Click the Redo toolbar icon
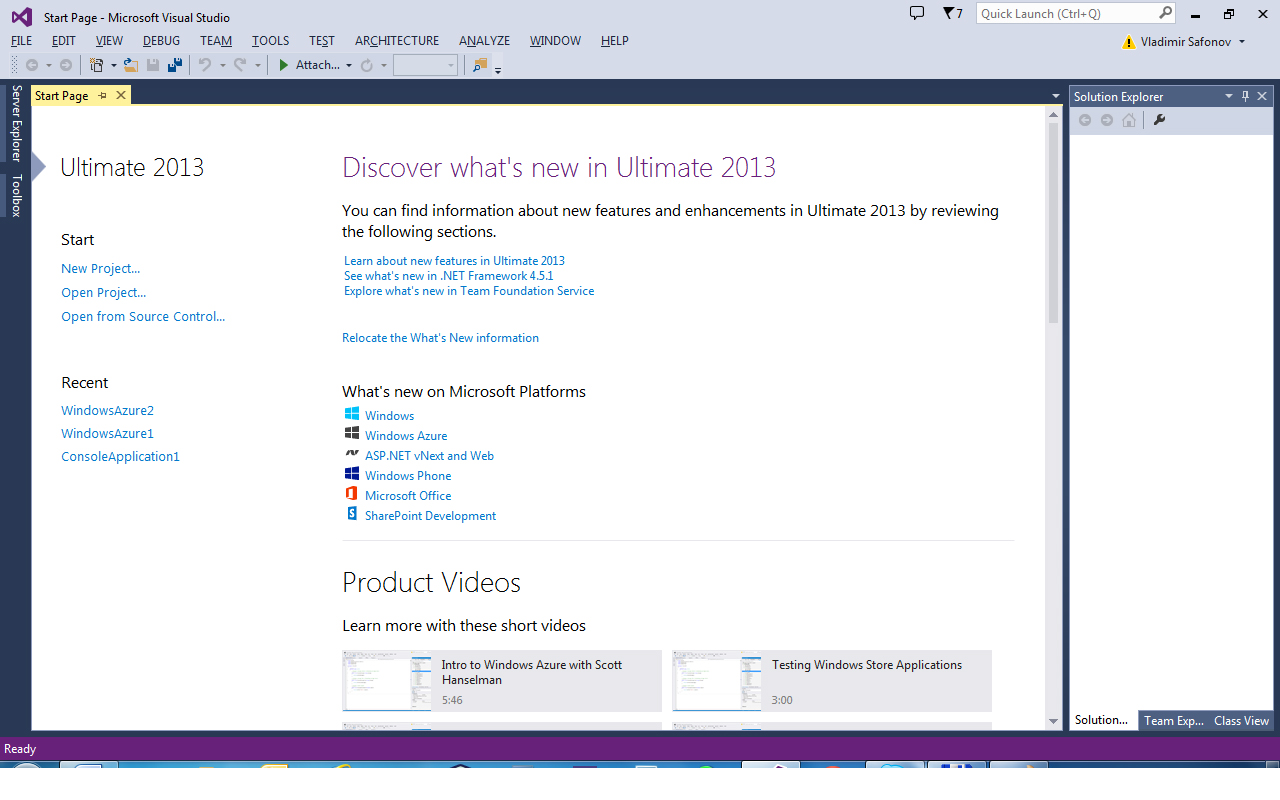1280x800 pixels. 240,65
